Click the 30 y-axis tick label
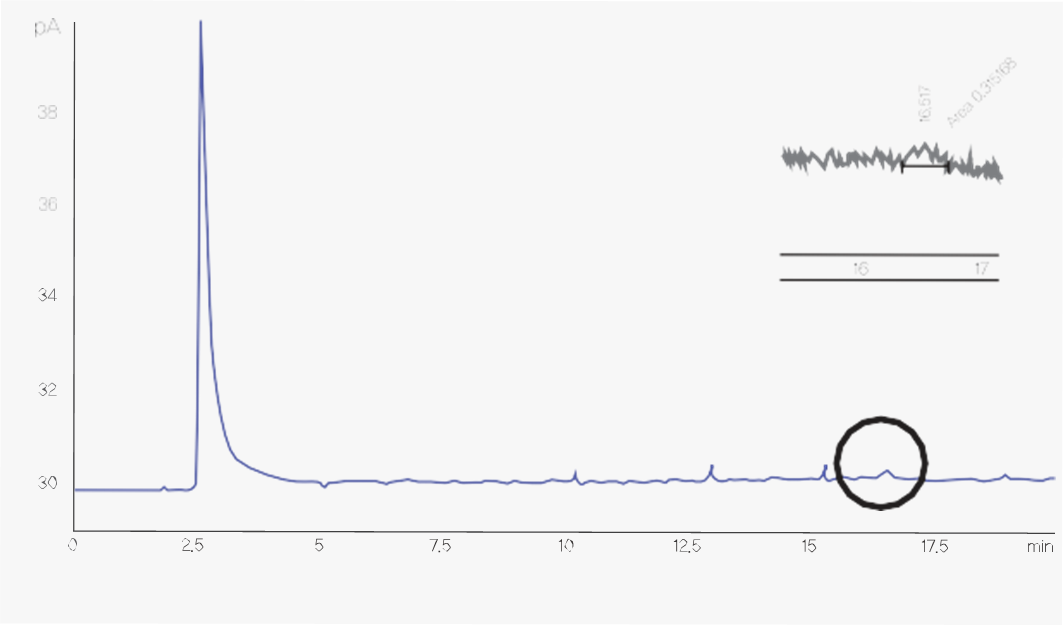The width and height of the screenshot is (1063, 625). [47, 482]
